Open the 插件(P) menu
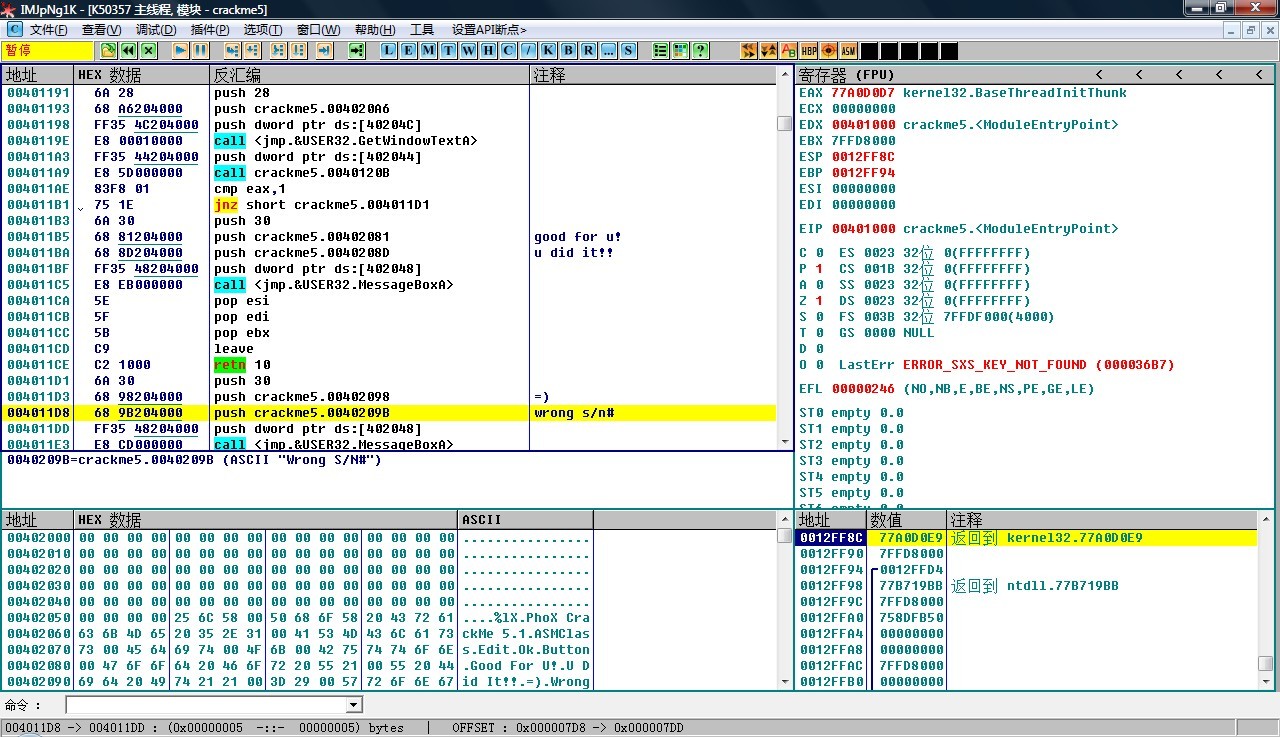The image size is (1280, 737). coord(209,30)
